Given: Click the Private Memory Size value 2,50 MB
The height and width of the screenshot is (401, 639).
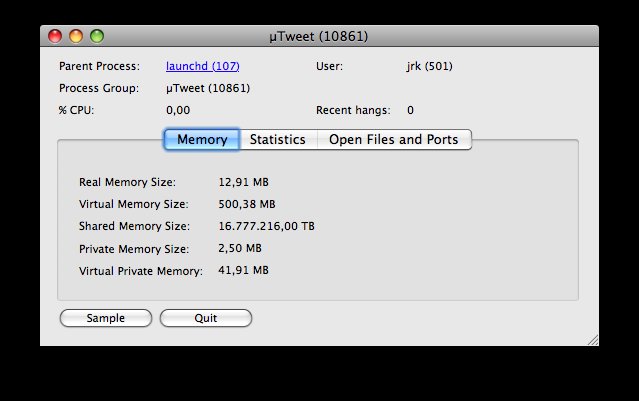Looking at the screenshot, I should coord(240,248).
